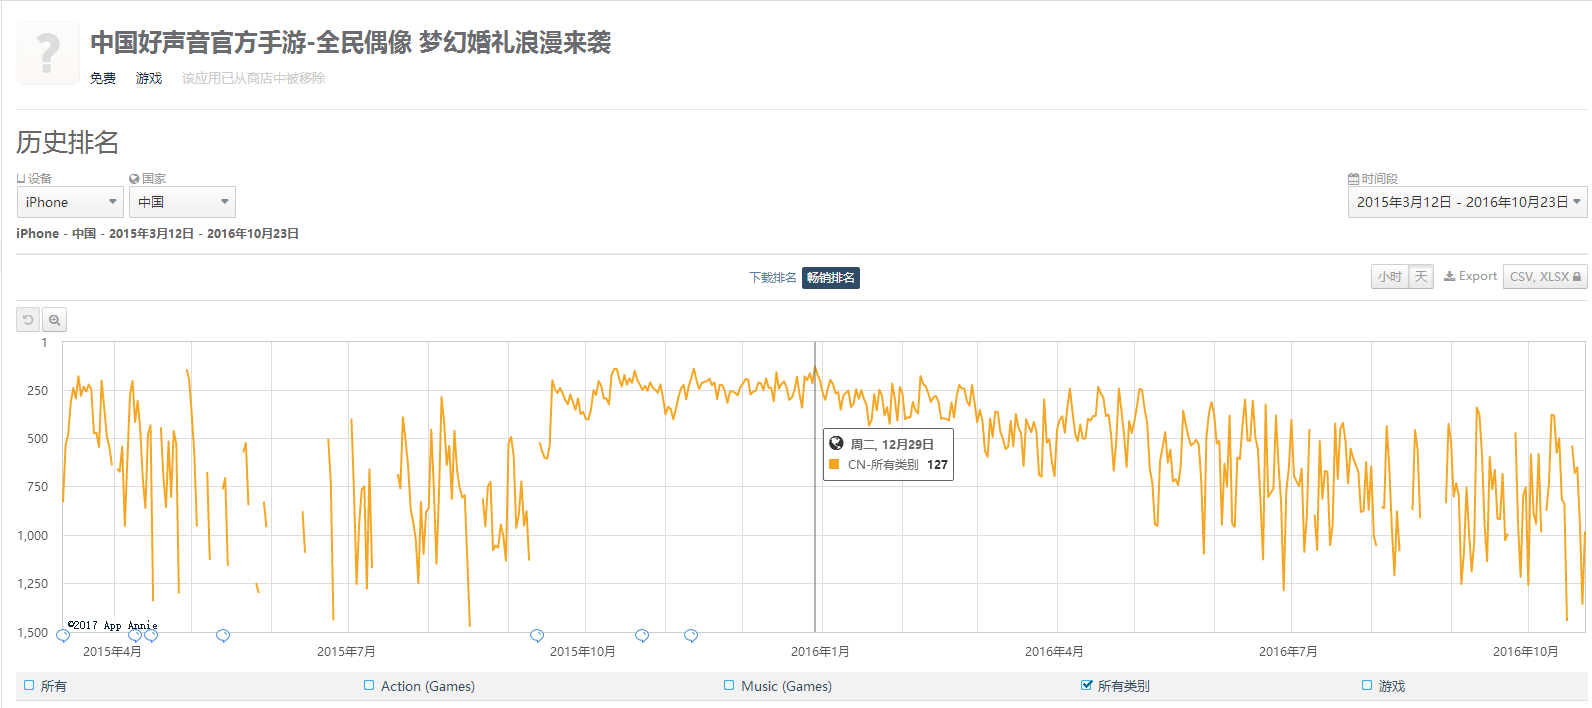Click the last event marker before 2015年12月
The height and width of the screenshot is (708, 1592).
[691, 636]
